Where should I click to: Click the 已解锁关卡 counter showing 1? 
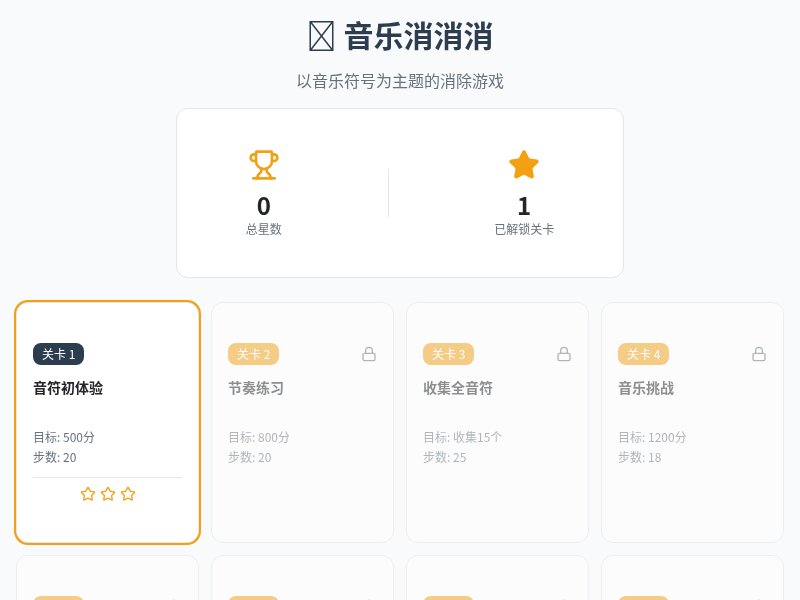click(x=523, y=206)
